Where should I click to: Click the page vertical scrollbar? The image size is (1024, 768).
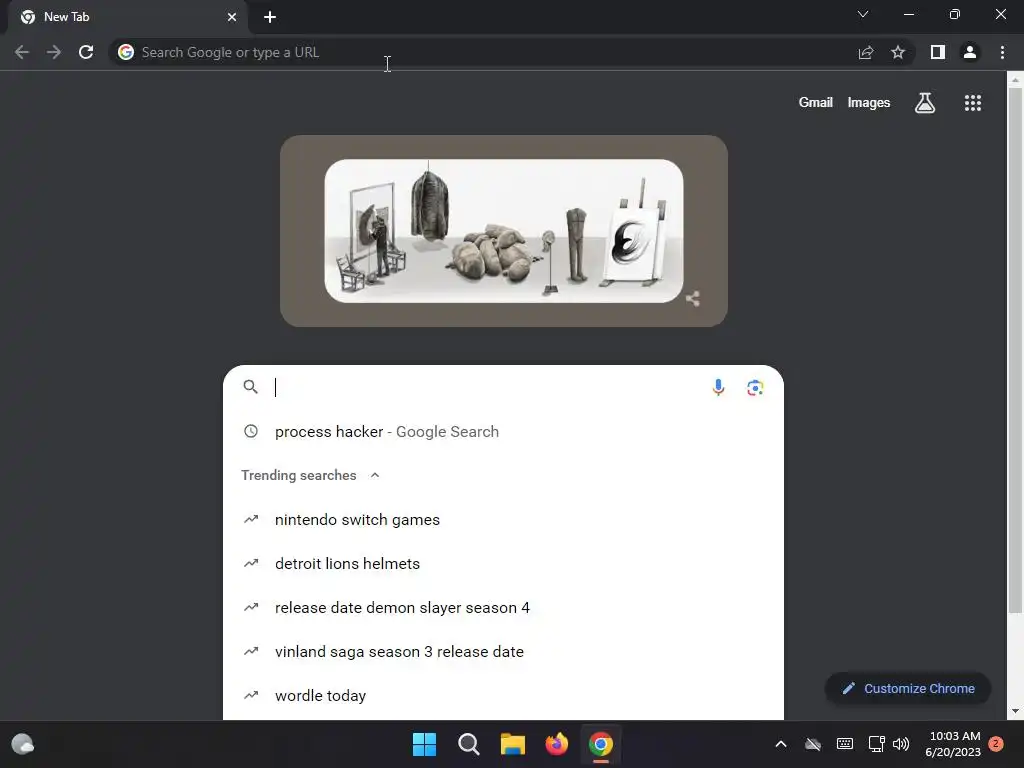tap(1015, 351)
